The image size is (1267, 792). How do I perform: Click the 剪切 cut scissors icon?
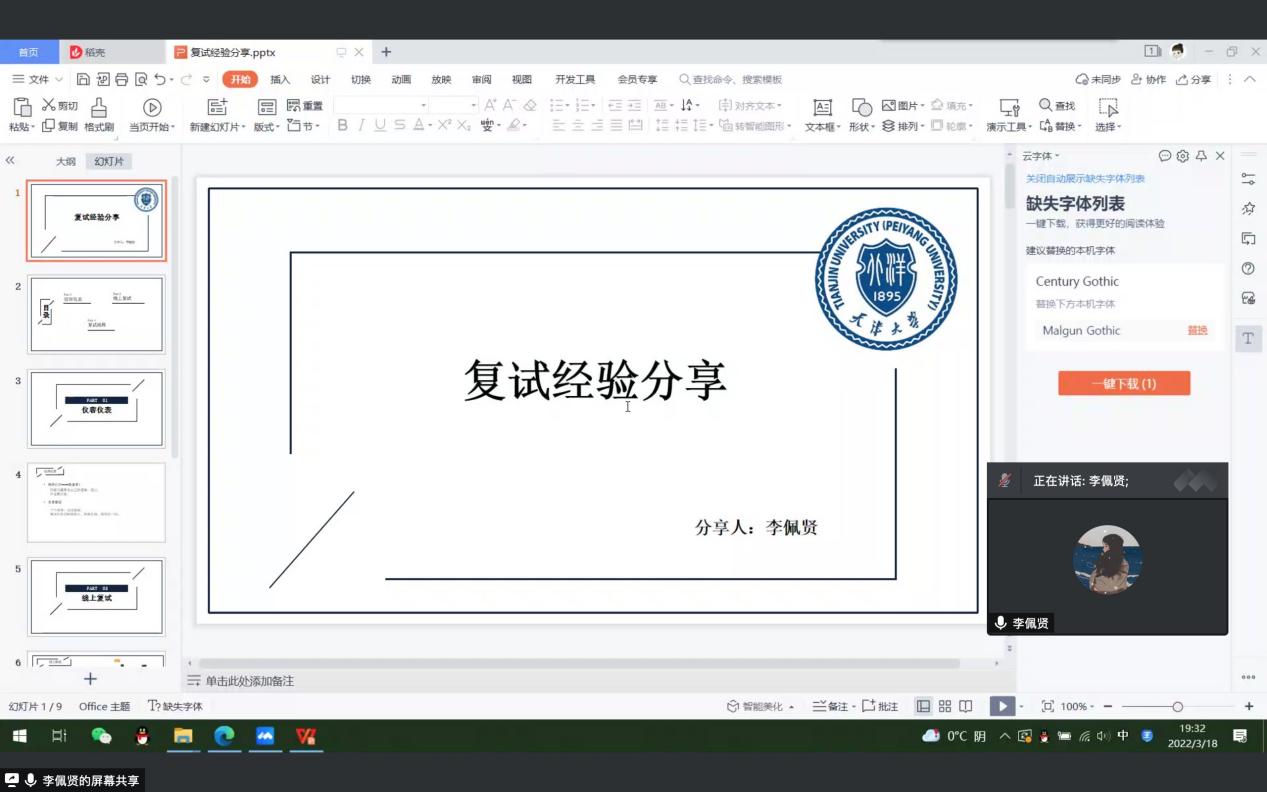pos(49,105)
